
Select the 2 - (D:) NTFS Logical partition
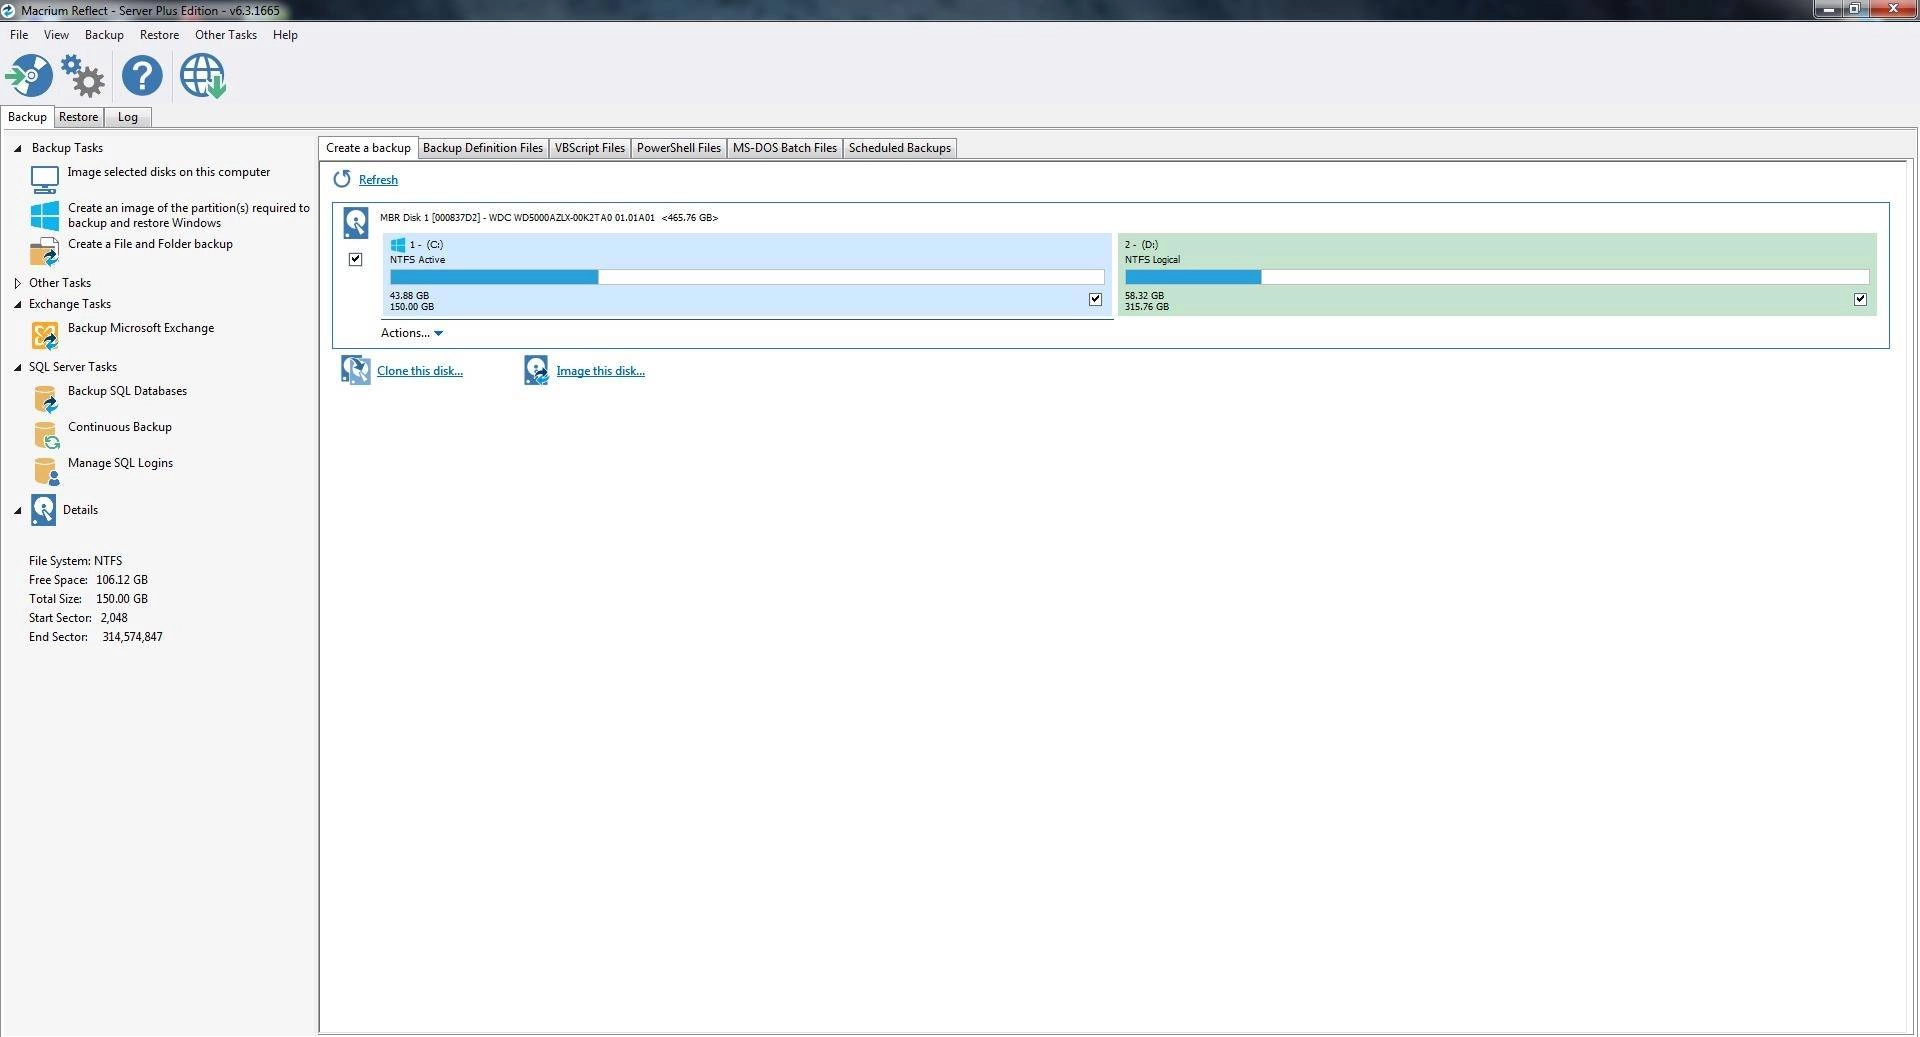[1497, 274]
